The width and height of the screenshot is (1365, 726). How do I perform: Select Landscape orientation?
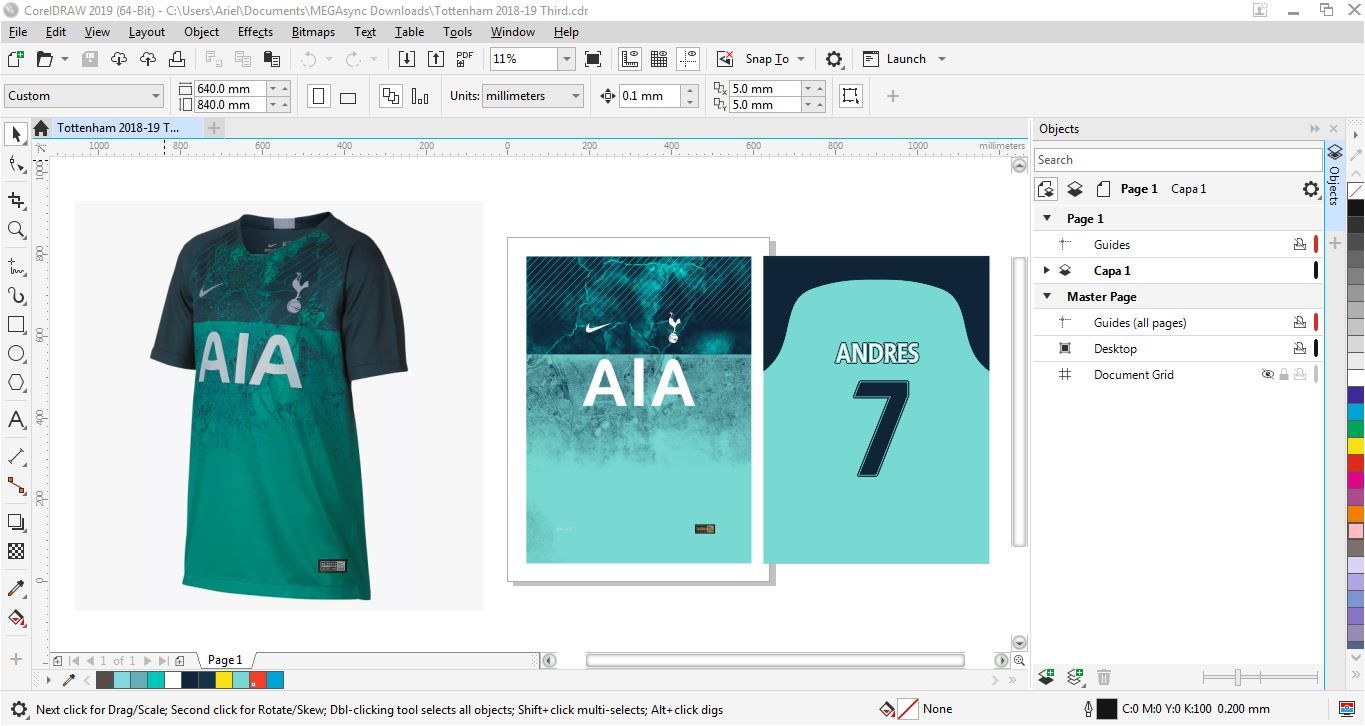(348, 96)
